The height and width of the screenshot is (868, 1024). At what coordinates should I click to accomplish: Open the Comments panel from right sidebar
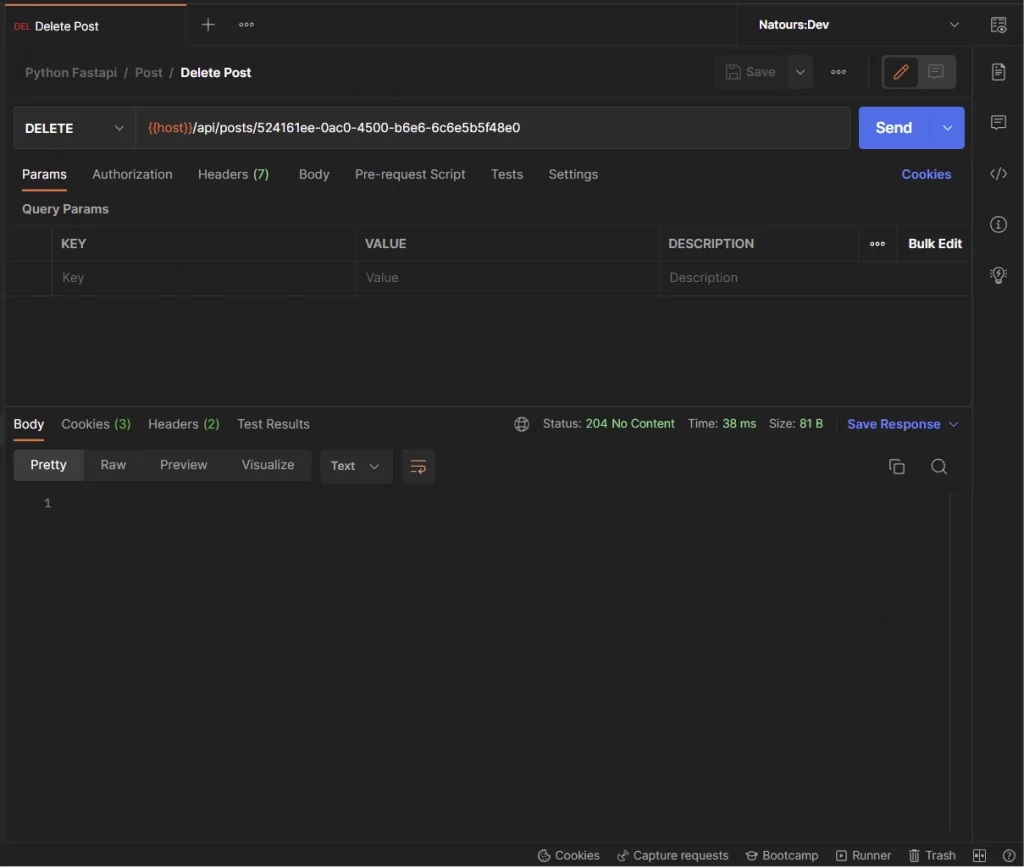point(998,122)
